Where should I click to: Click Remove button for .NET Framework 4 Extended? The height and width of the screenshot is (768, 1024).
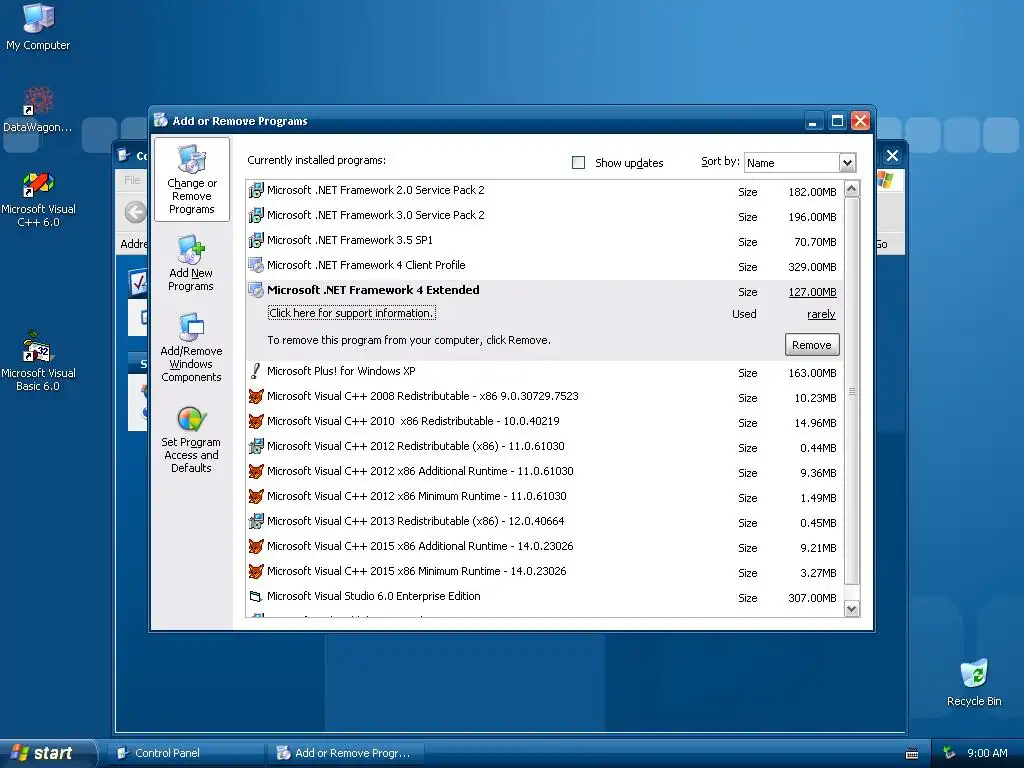812,345
